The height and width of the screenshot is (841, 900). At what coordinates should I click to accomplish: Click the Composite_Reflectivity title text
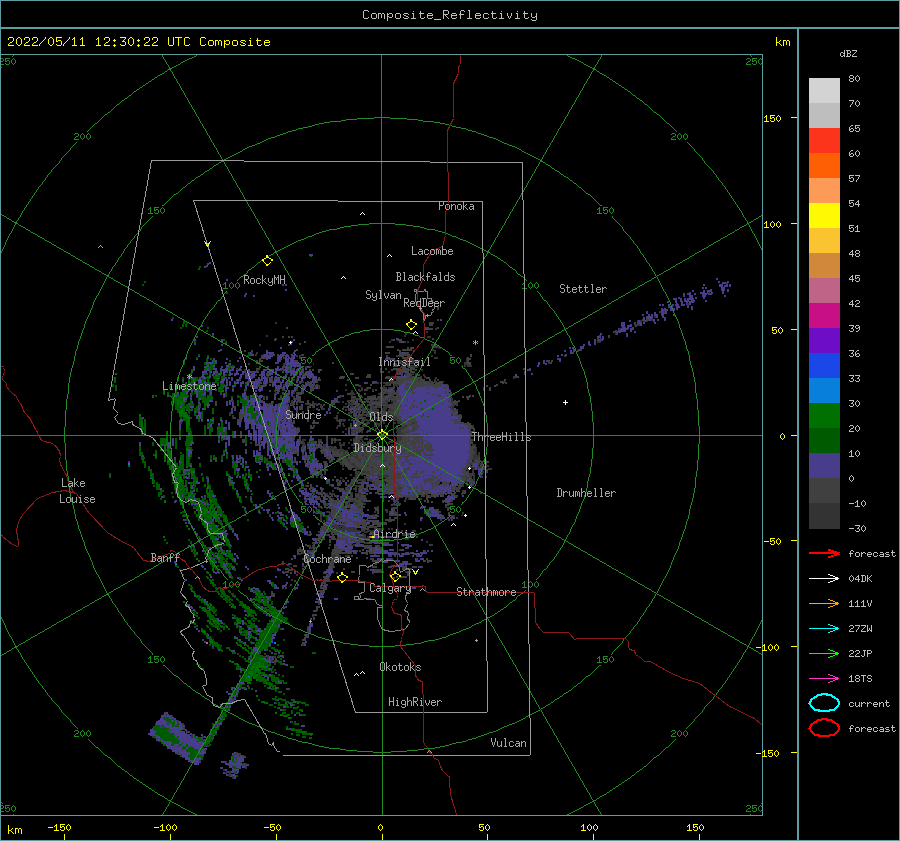tap(450, 15)
